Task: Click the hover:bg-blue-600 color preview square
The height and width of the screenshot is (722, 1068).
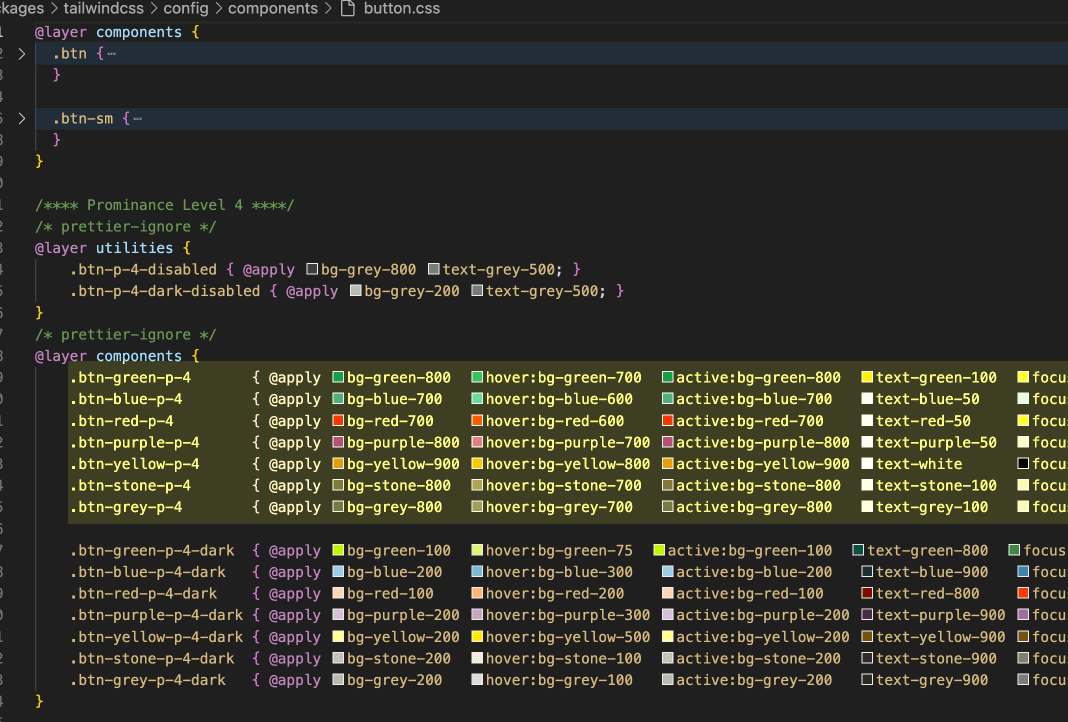Action: (x=477, y=399)
